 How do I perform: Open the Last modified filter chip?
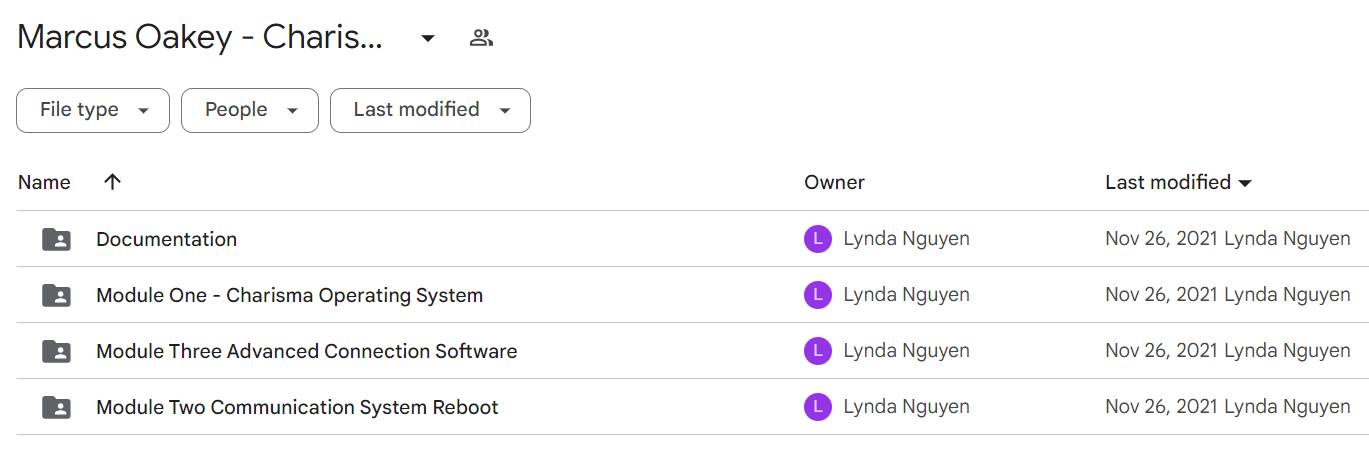[x=430, y=110]
